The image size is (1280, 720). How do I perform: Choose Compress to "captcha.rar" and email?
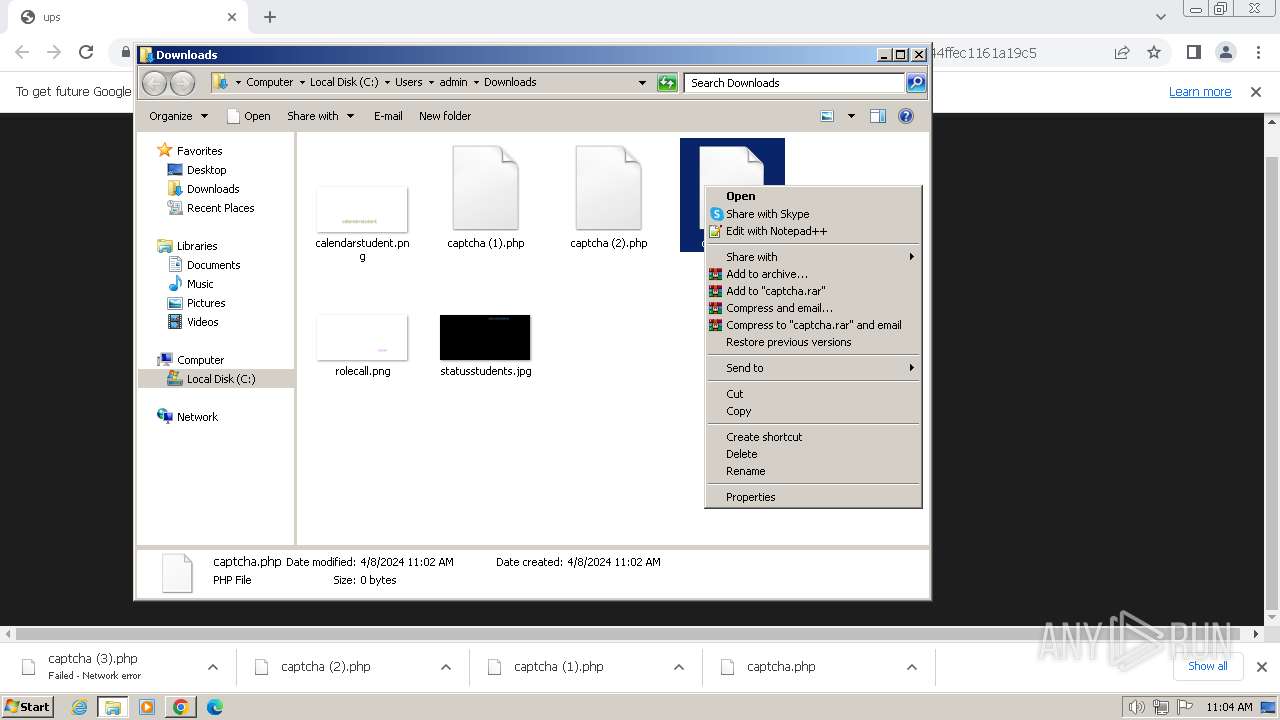click(x=813, y=325)
